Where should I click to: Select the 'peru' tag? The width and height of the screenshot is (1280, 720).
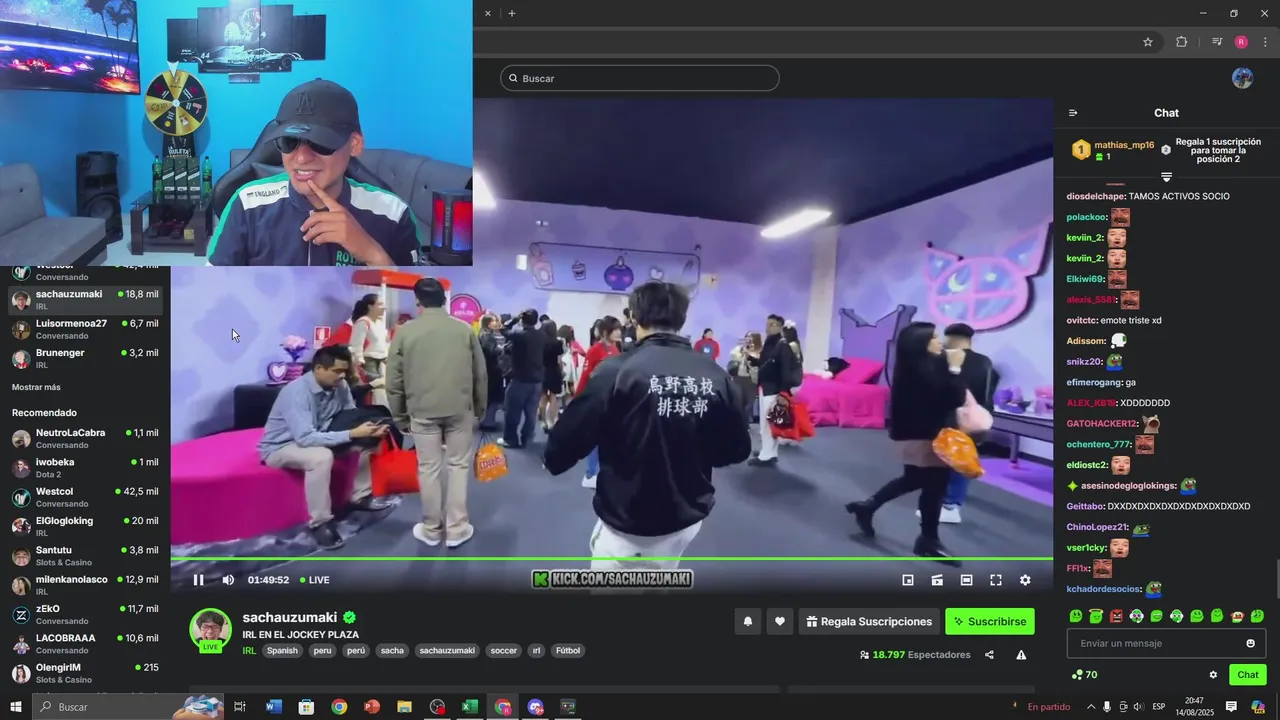[x=322, y=651]
